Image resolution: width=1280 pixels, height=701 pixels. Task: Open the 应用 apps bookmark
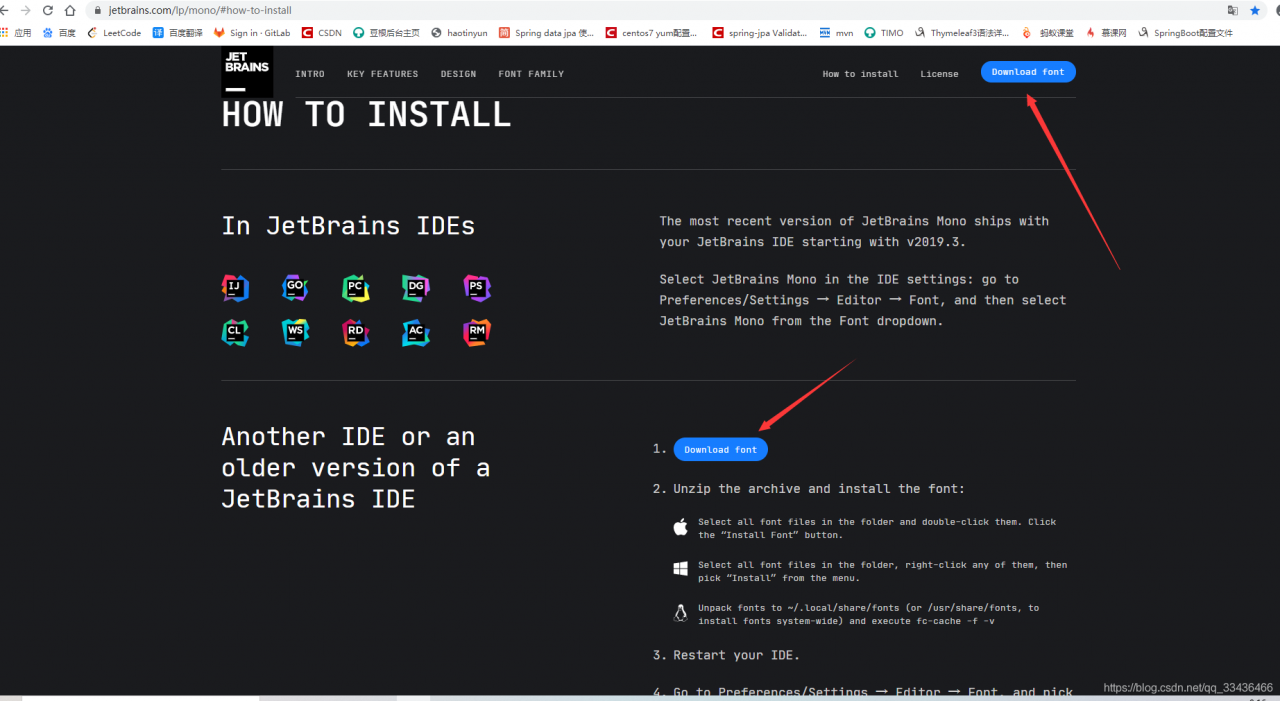(x=16, y=33)
